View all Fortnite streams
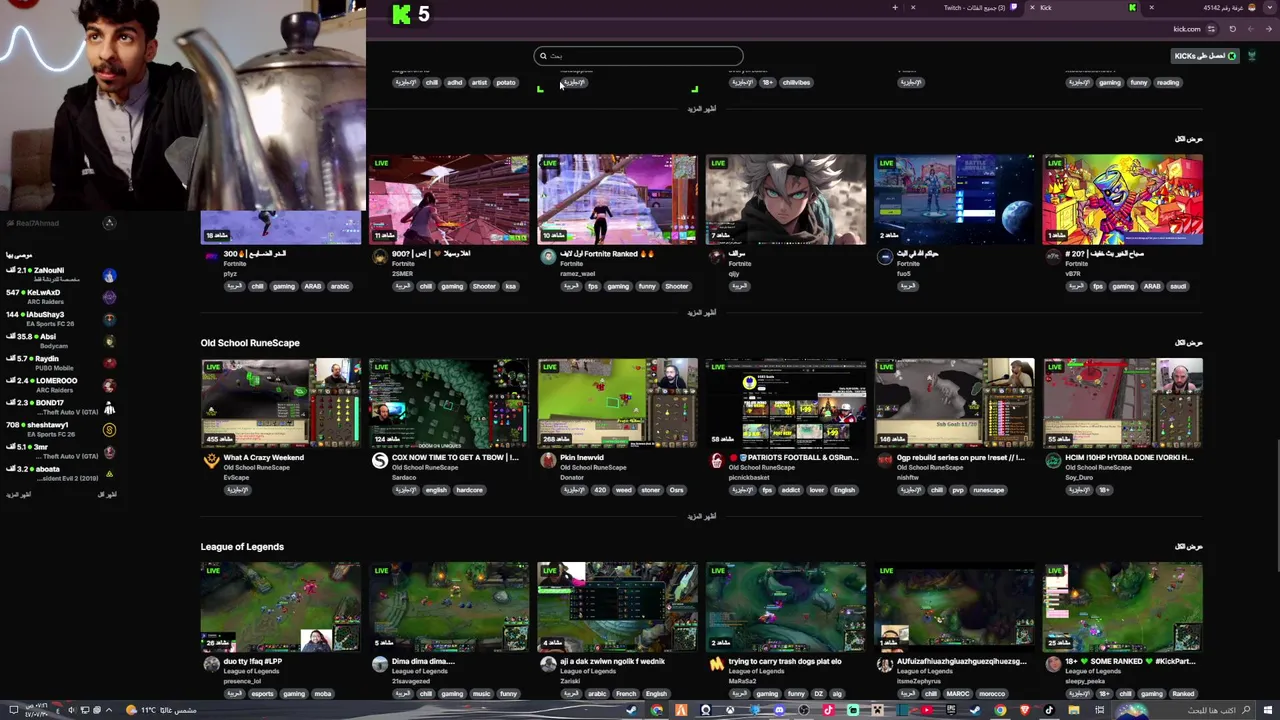 point(1188,139)
